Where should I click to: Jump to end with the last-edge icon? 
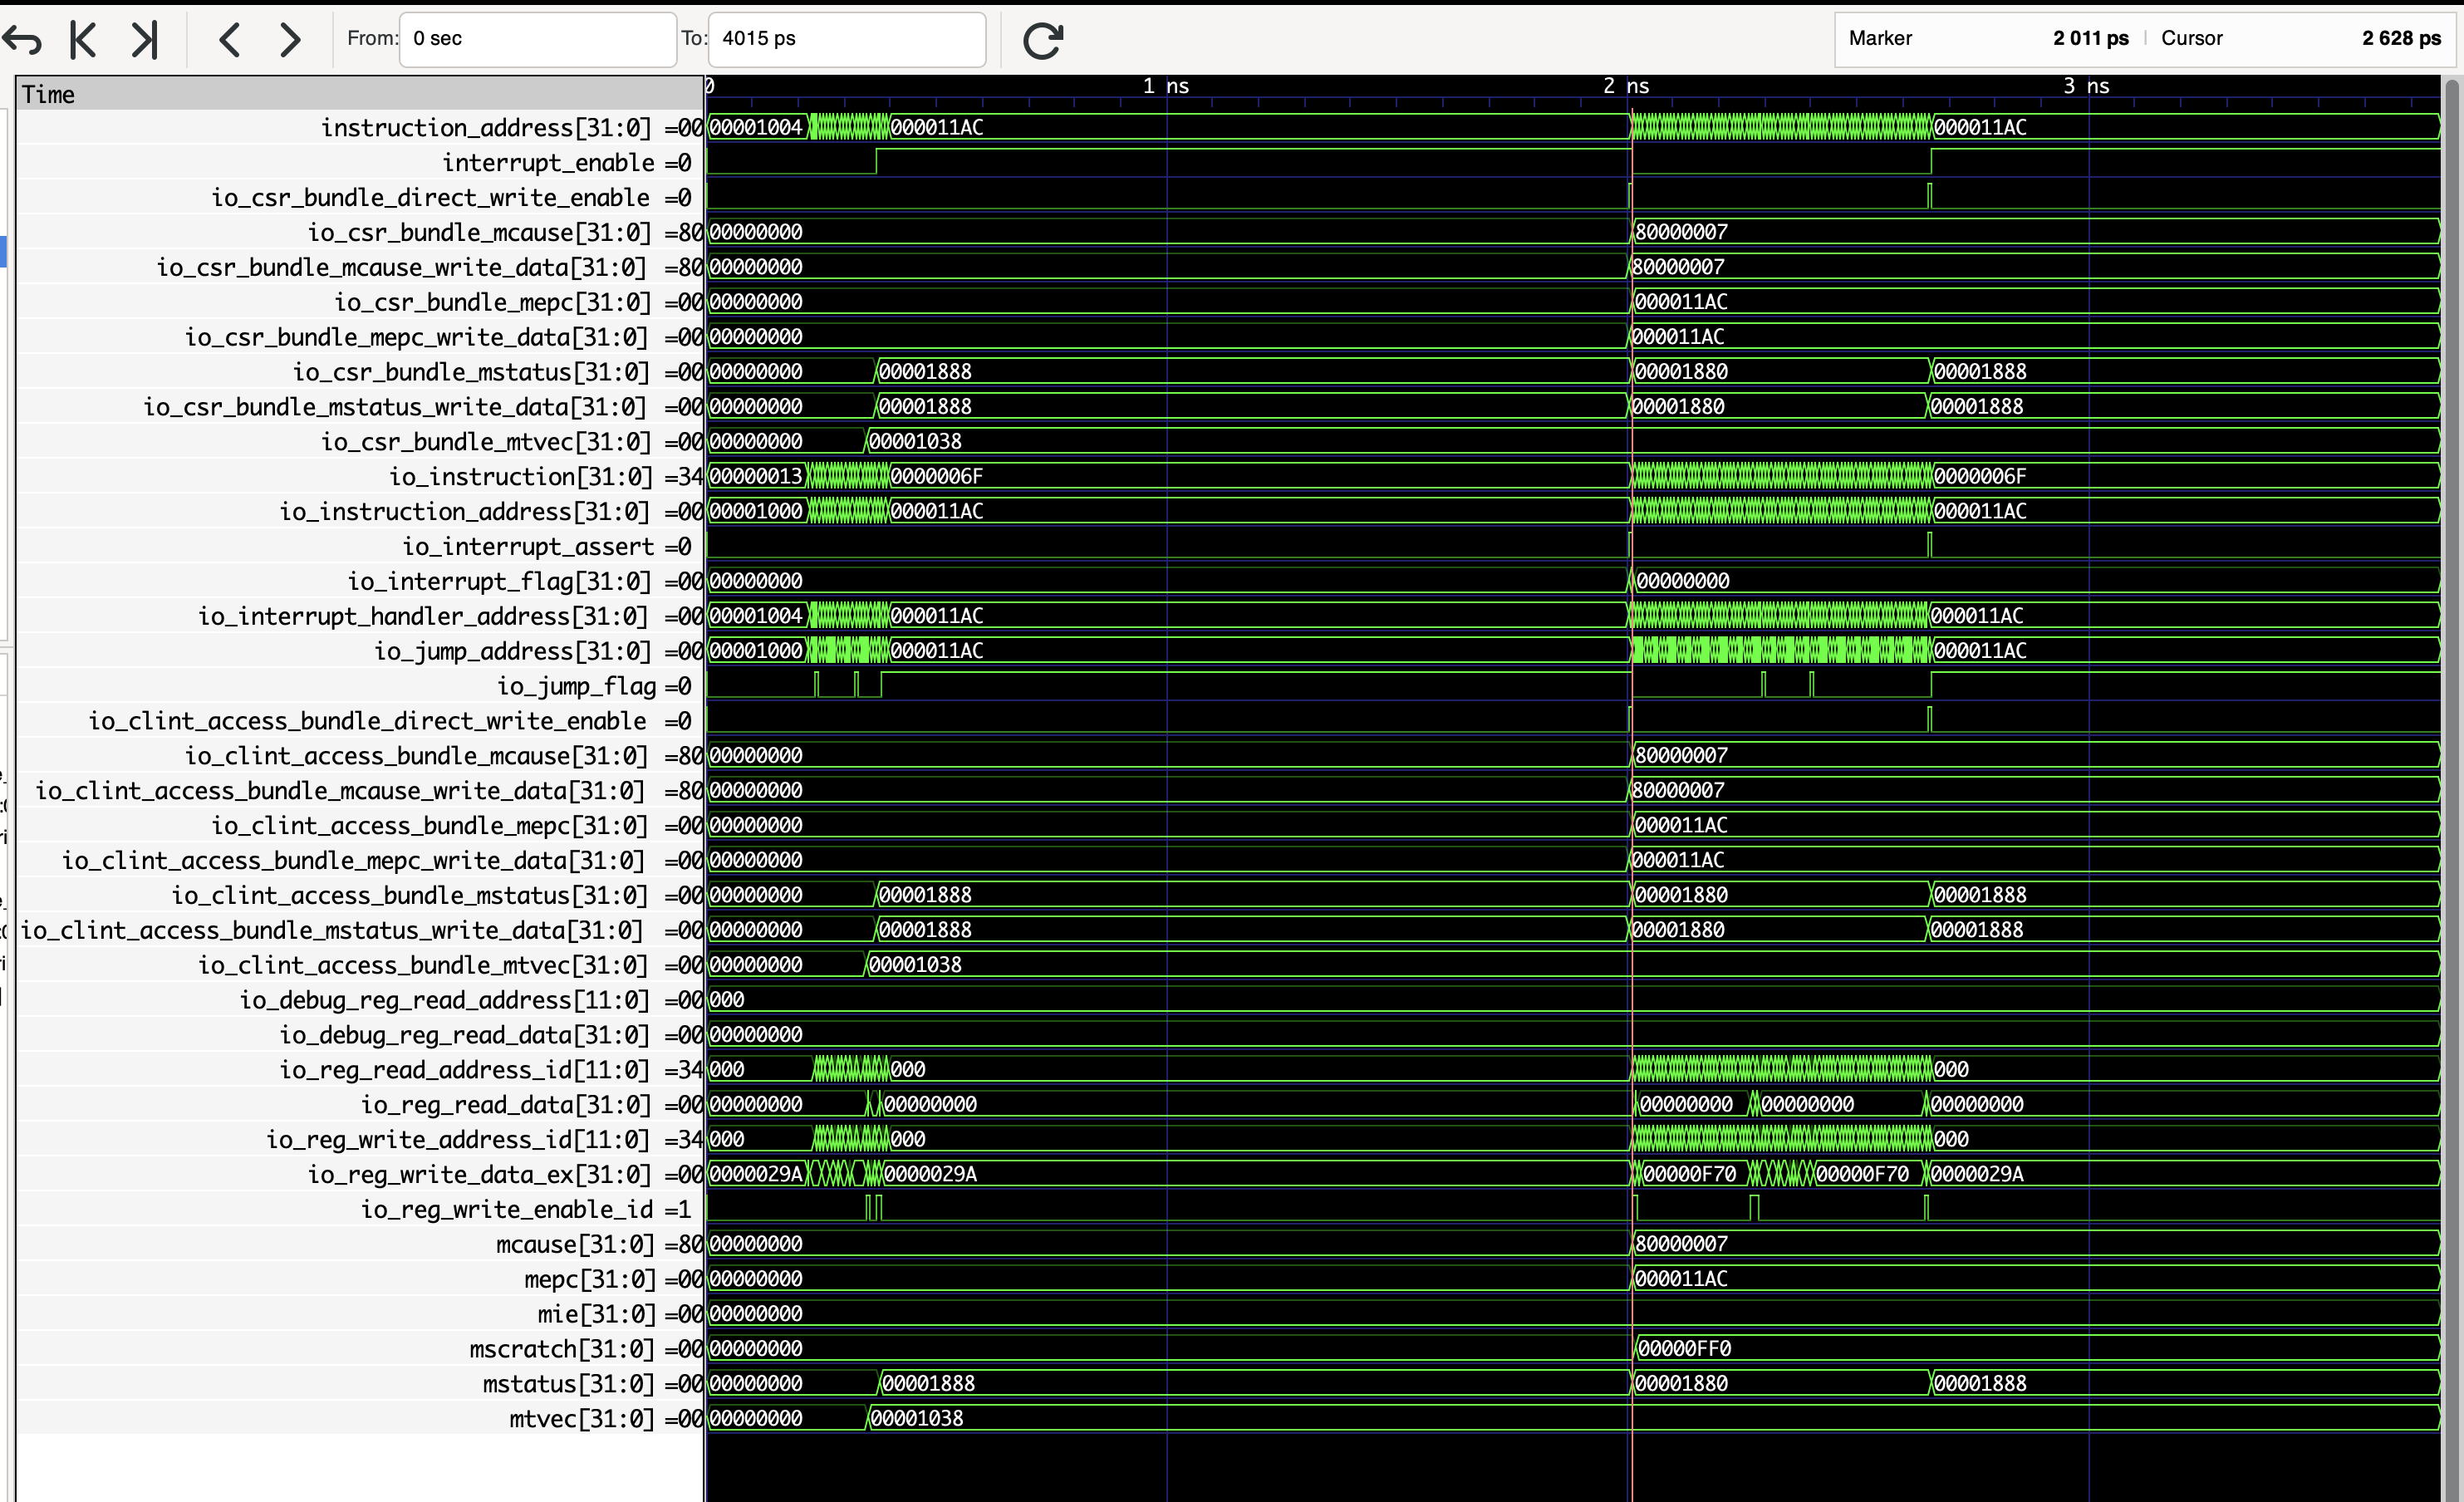pyautogui.click(x=145, y=40)
